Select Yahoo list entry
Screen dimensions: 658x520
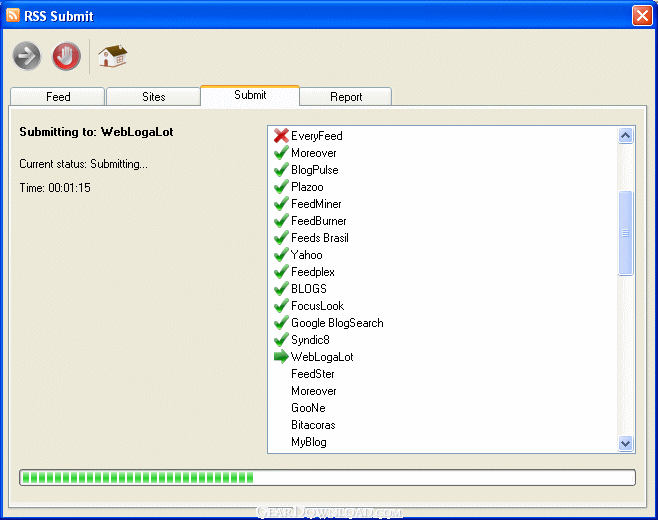click(306, 255)
